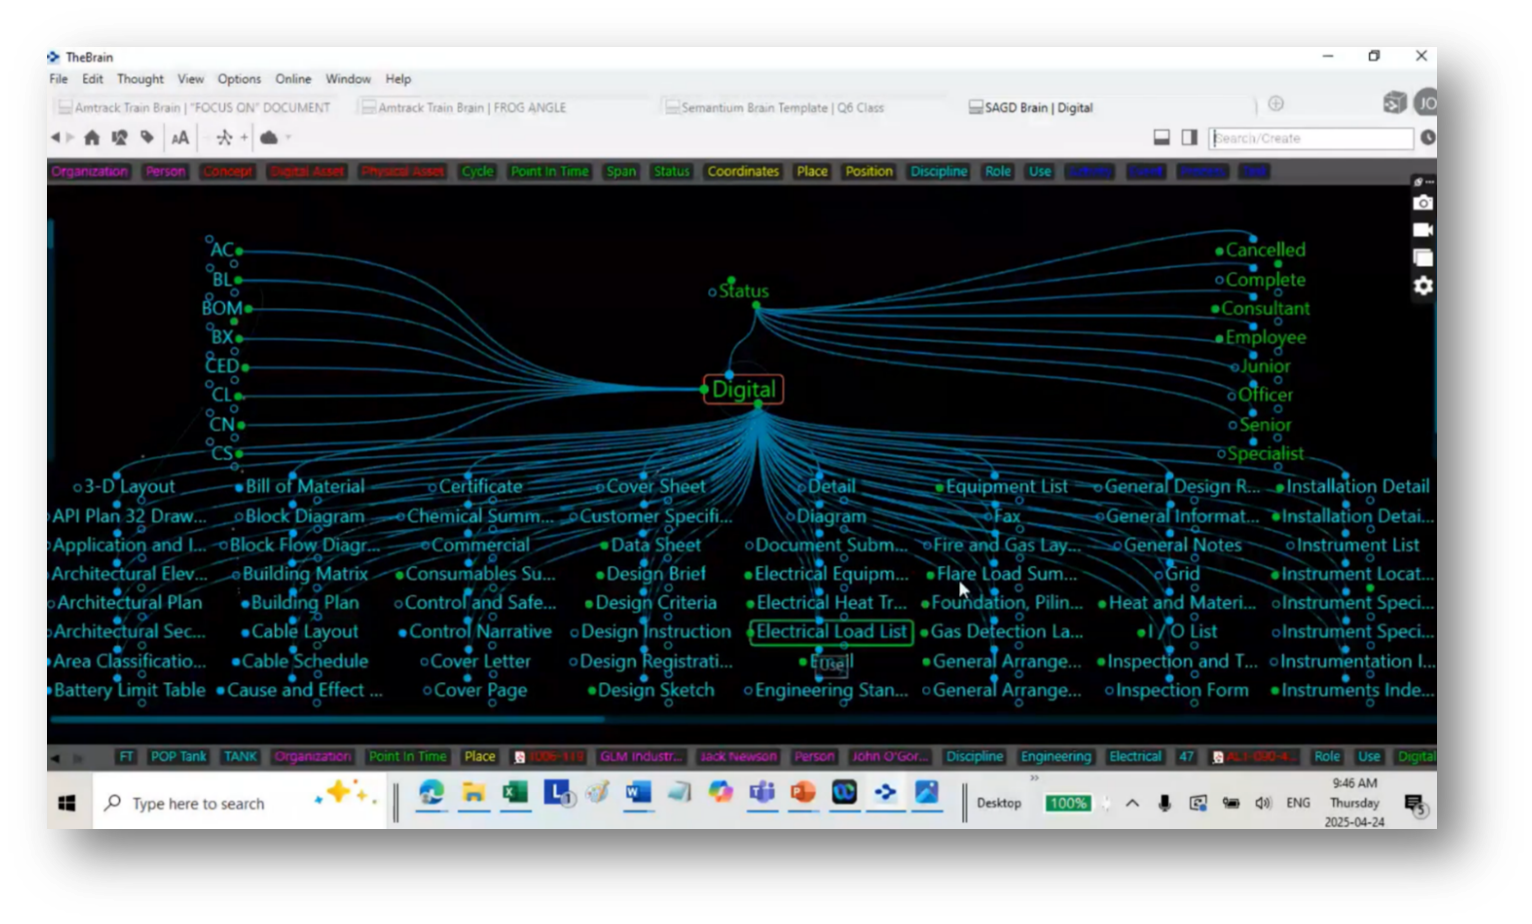The height and width of the screenshot is (924, 1532).
Task: Open the brain box icon near account
Action: [x=1395, y=102]
